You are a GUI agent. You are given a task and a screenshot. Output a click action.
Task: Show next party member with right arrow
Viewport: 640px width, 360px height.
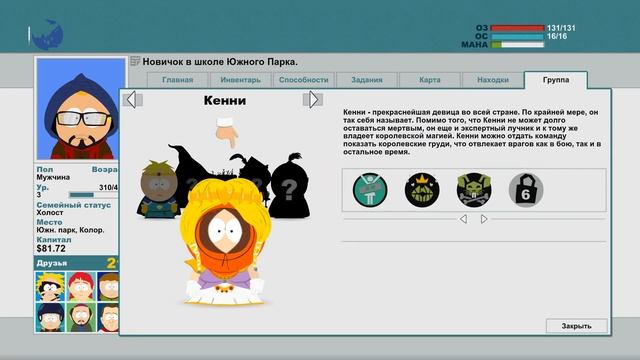point(313,100)
